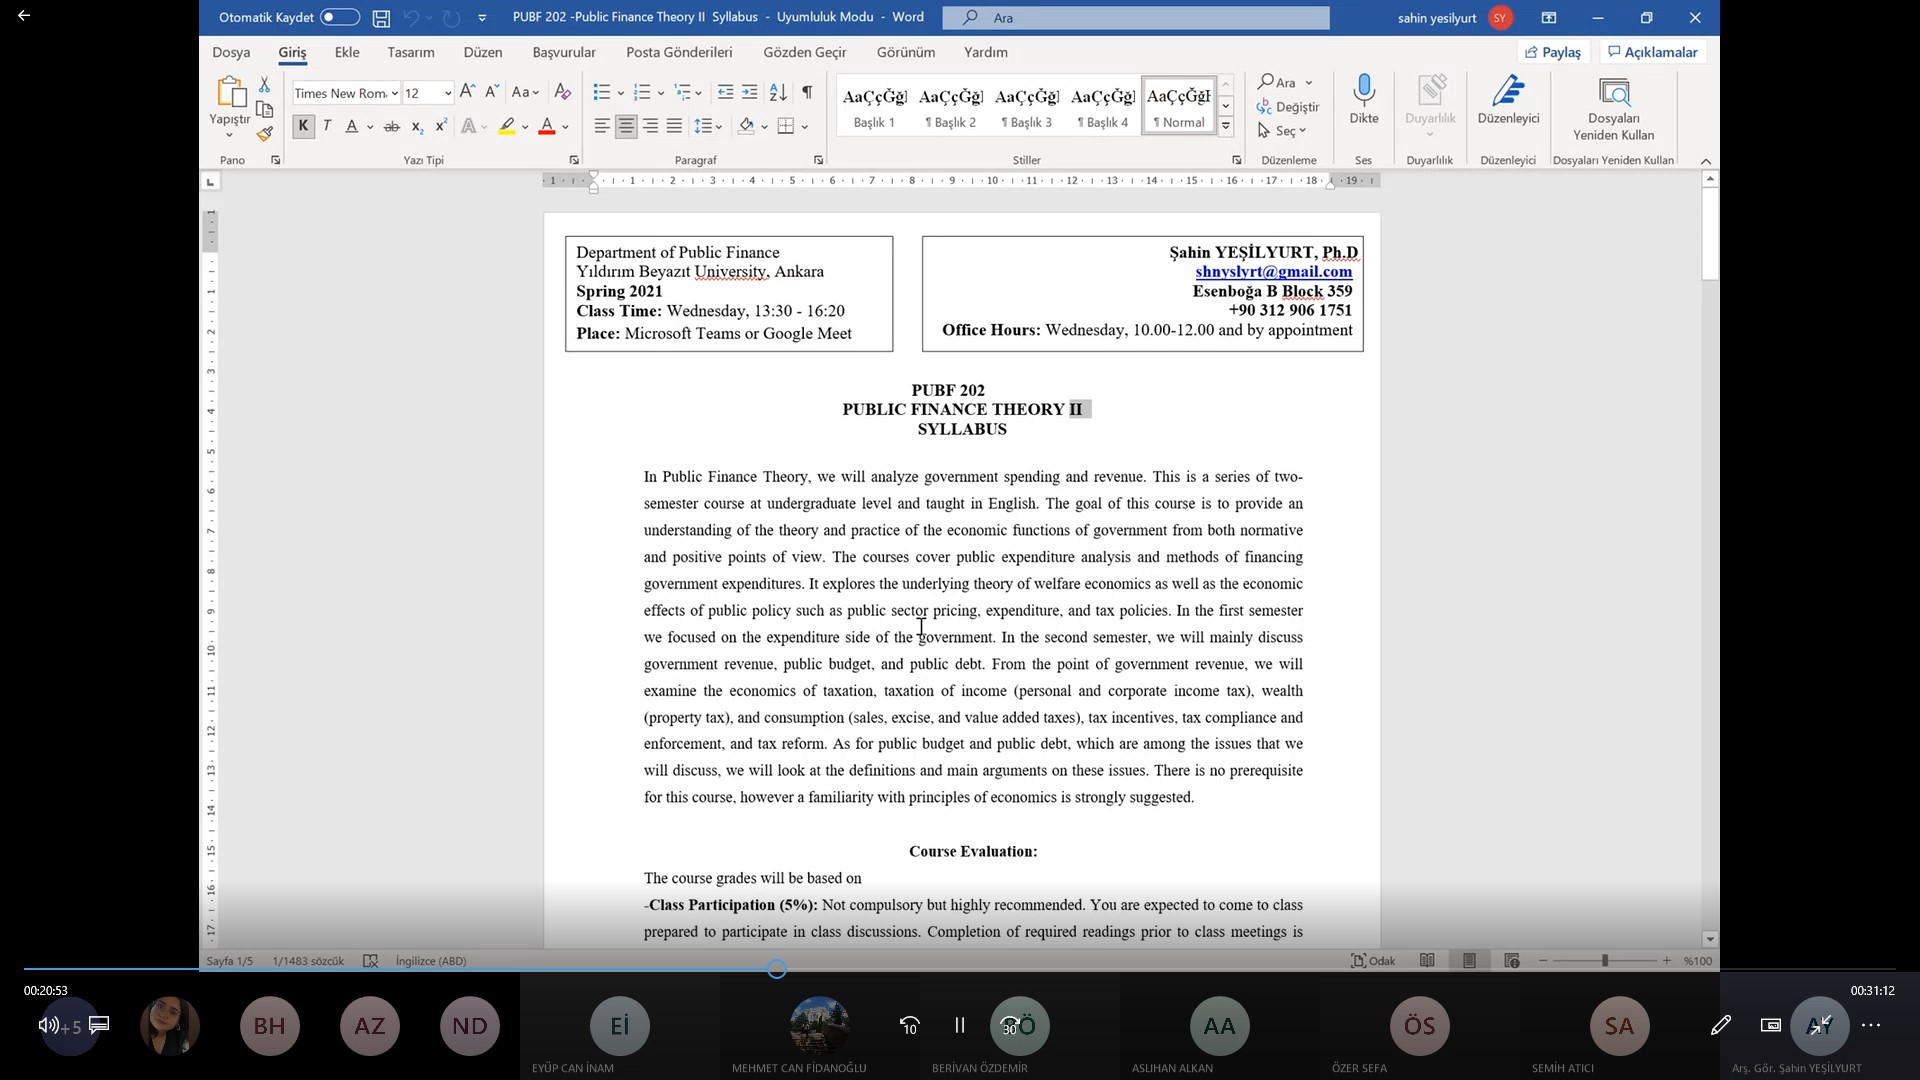1920x1080 pixels.
Task: Open the font size dropdown
Action: pos(447,93)
